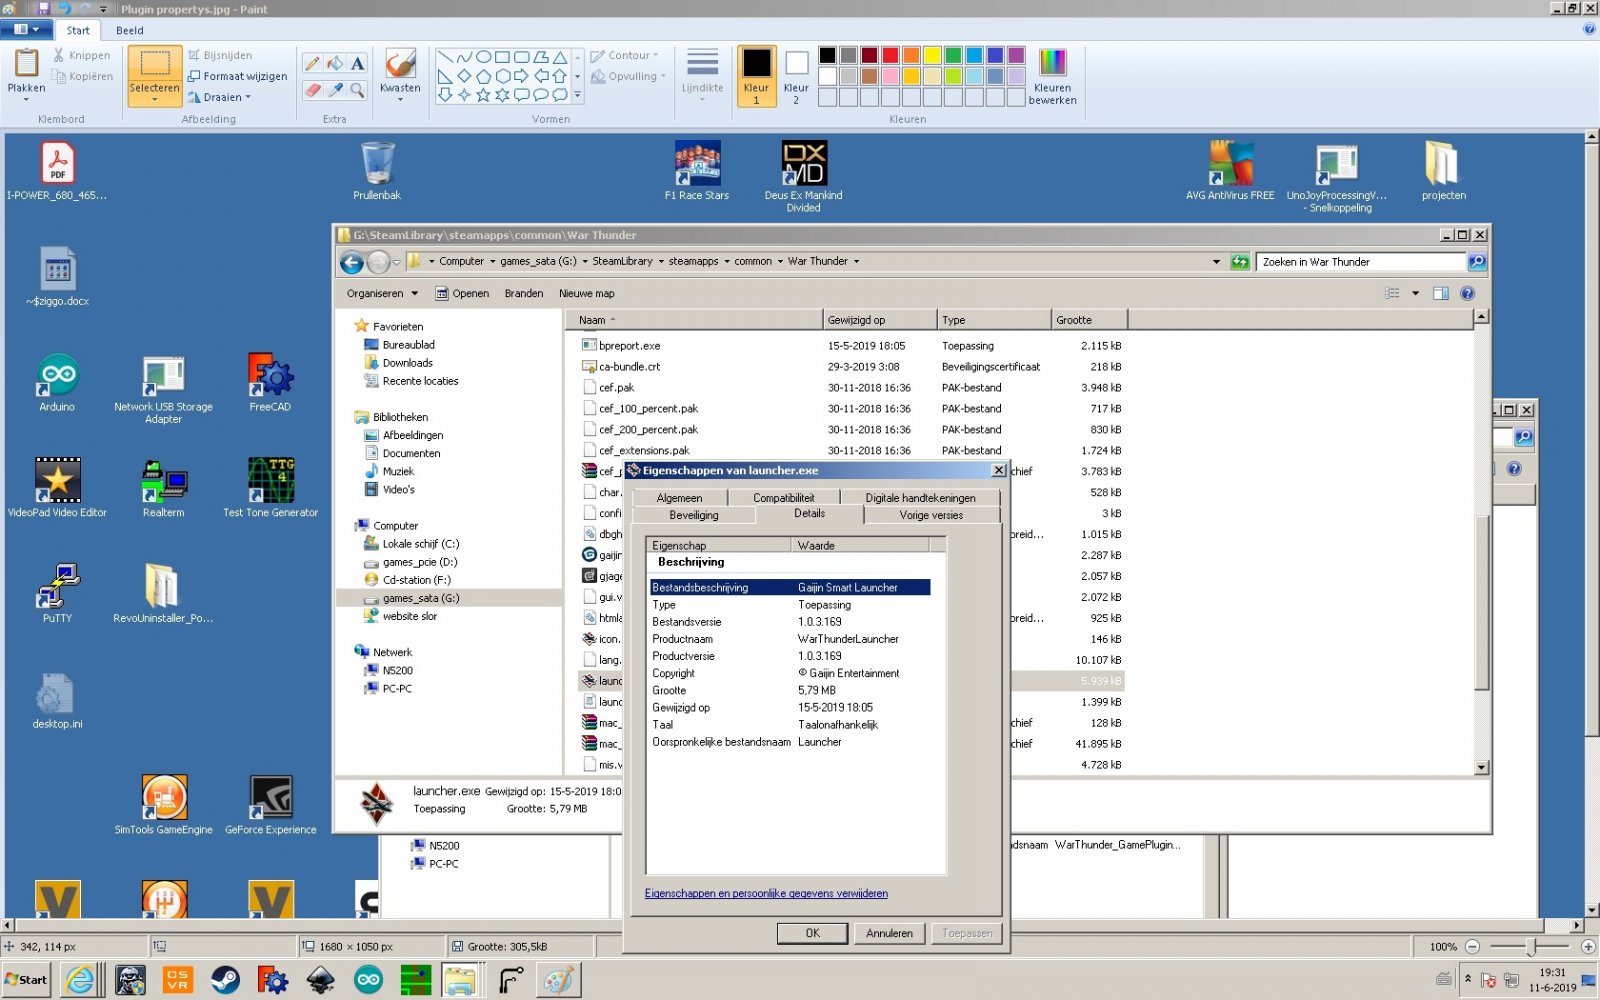This screenshot has height=1000, width=1600.
Task: Select the Magnifier tool
Action: (x=357, y=90)
